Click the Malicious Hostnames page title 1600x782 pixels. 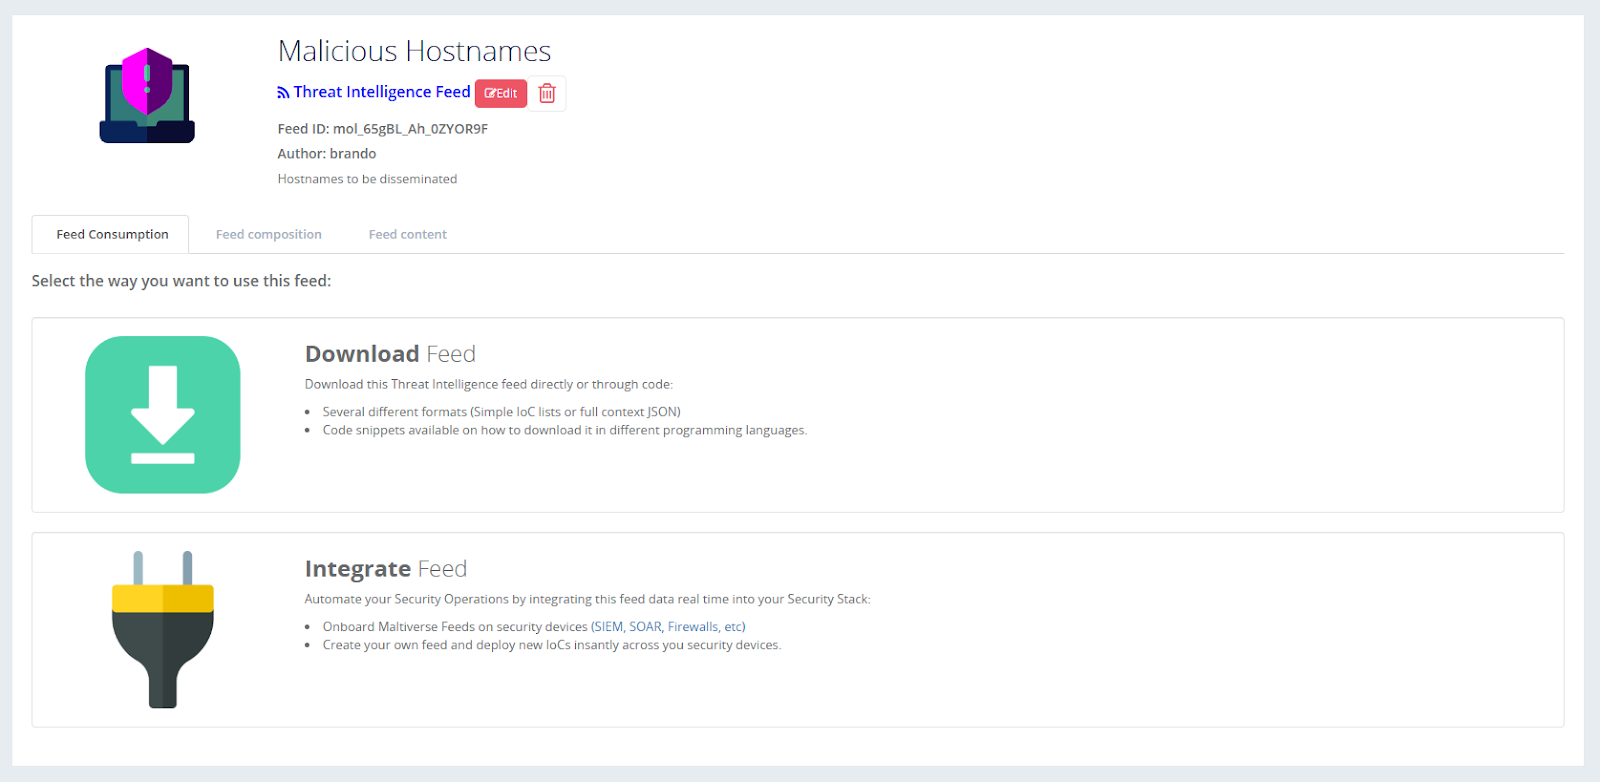pyautogui.click(x=414, y=51)
